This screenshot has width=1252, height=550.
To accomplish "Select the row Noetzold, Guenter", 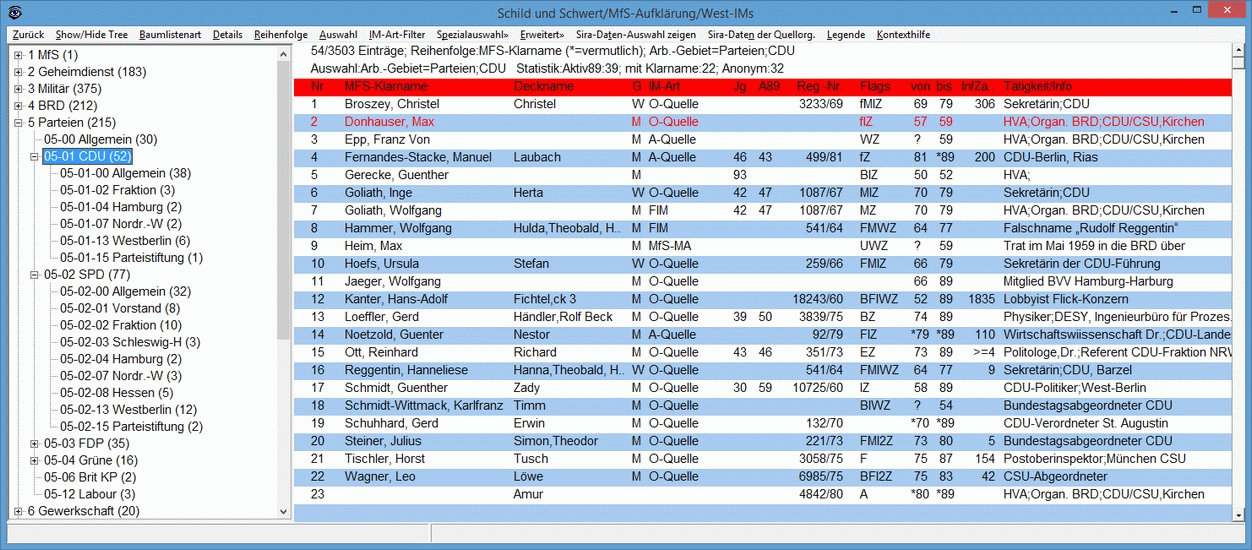I will [x=763, y=335].
